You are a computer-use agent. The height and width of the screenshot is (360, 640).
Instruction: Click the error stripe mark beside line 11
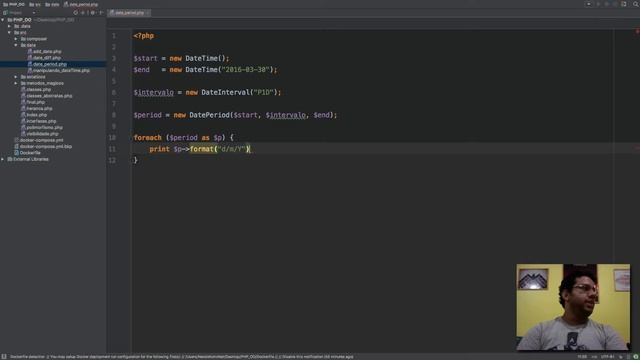637,149
